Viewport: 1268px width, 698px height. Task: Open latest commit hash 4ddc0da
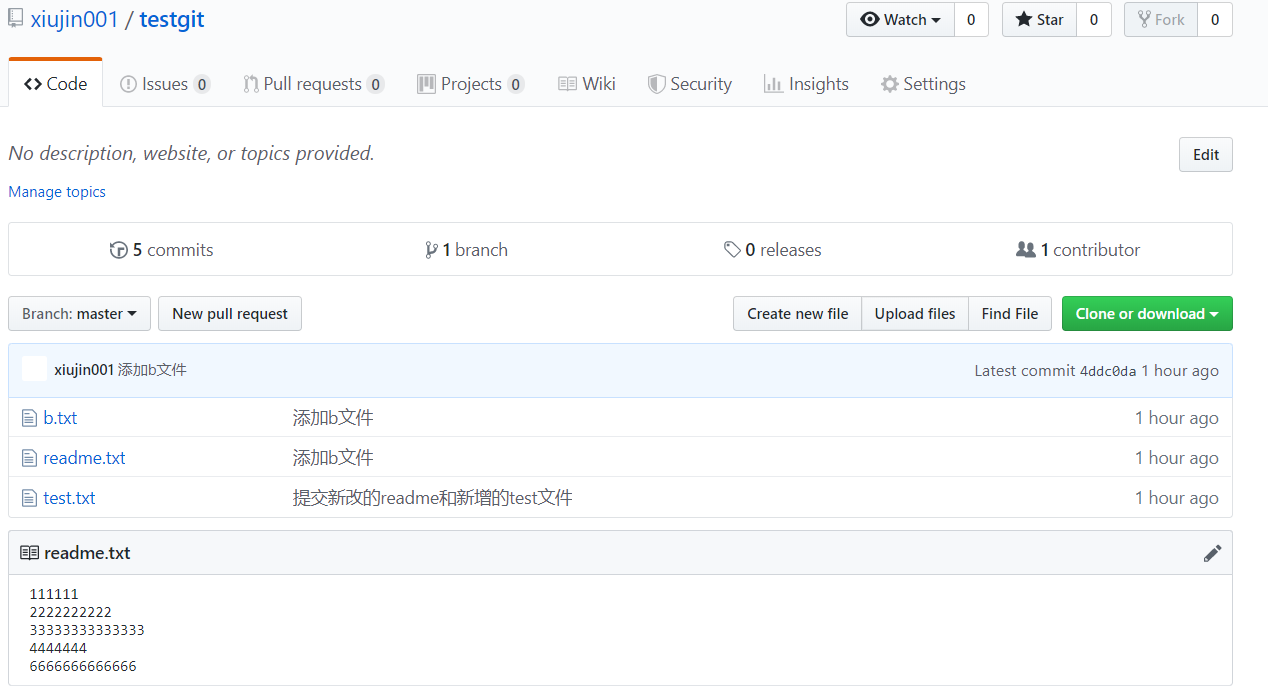[x=1108, y=371]
